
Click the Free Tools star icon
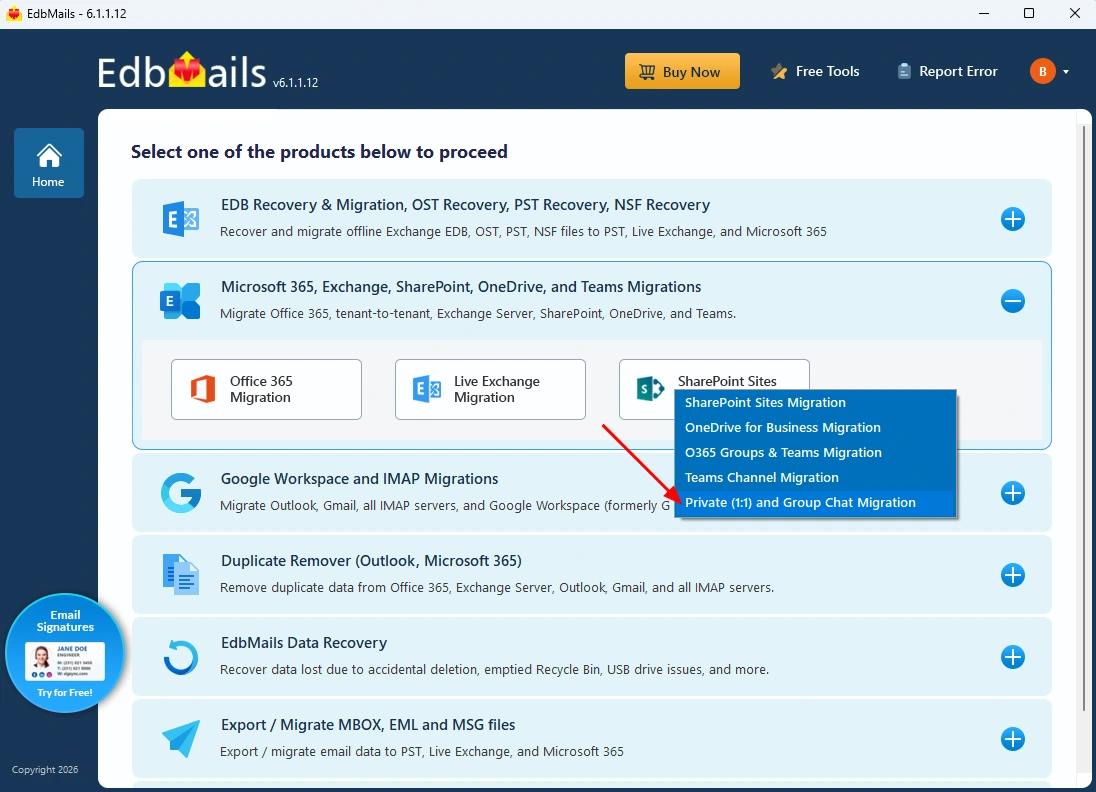779,71
